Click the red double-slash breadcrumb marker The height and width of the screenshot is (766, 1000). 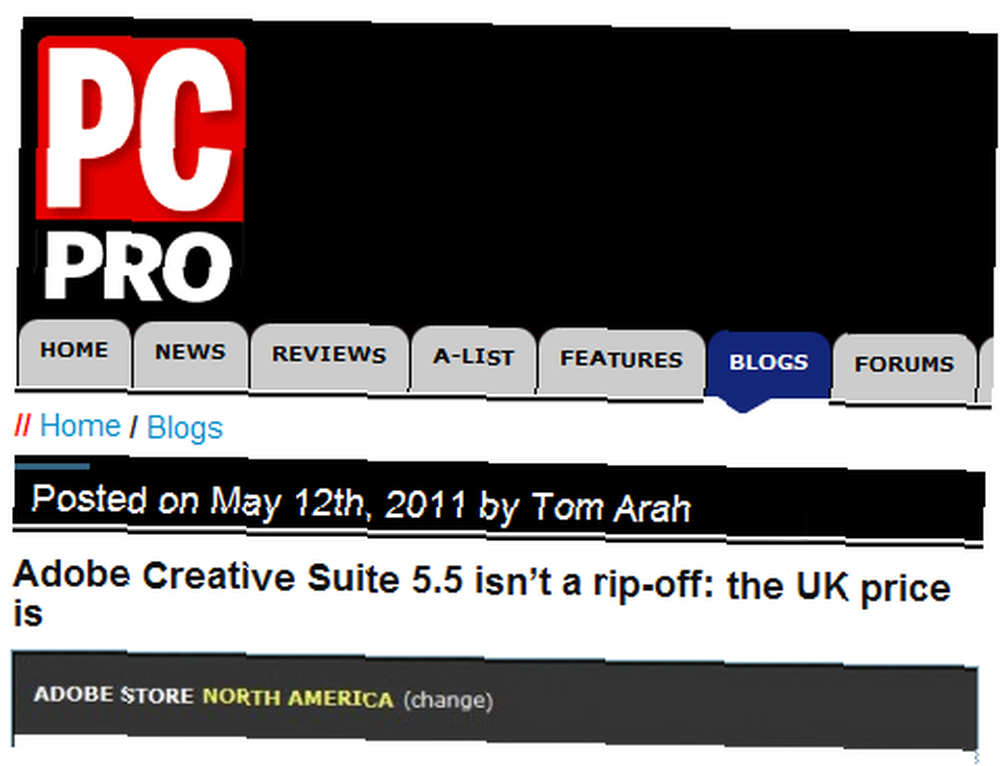pos(22,424)
